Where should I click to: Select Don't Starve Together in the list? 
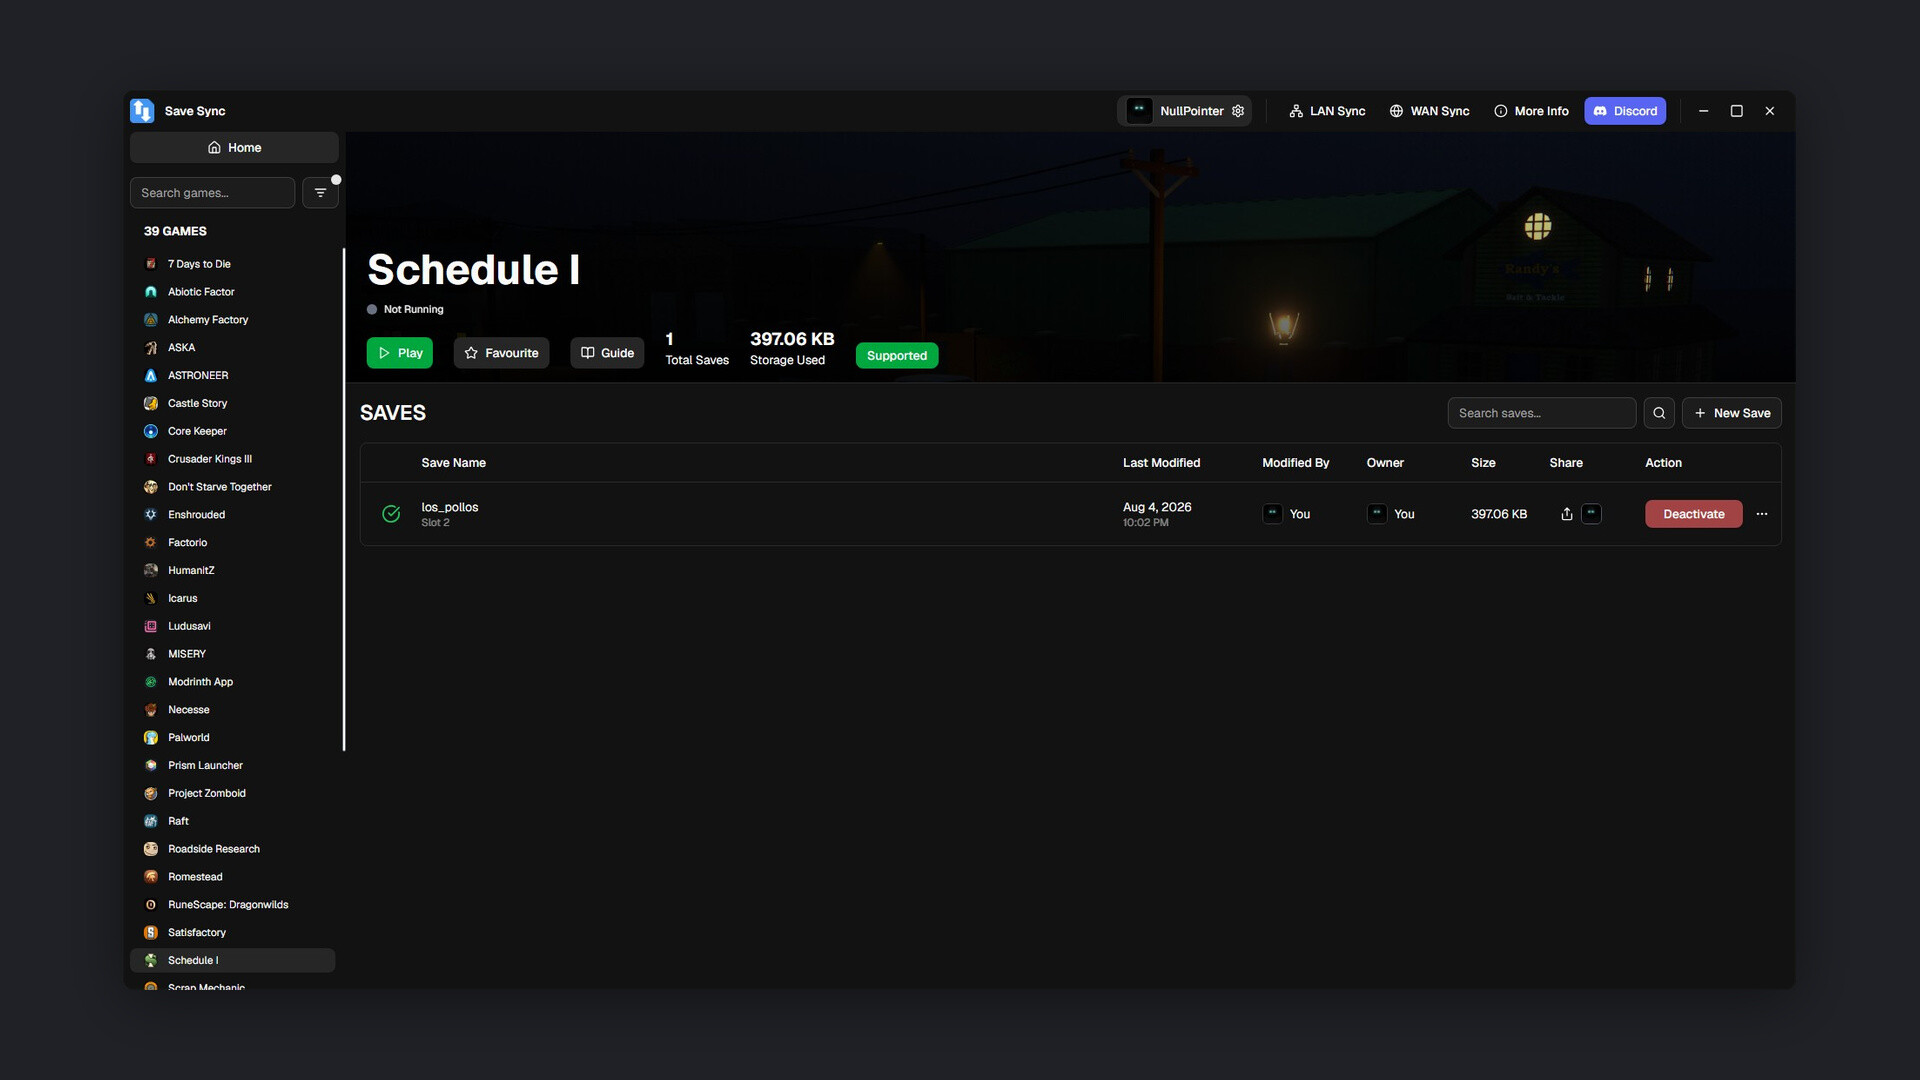click(232, 487)
